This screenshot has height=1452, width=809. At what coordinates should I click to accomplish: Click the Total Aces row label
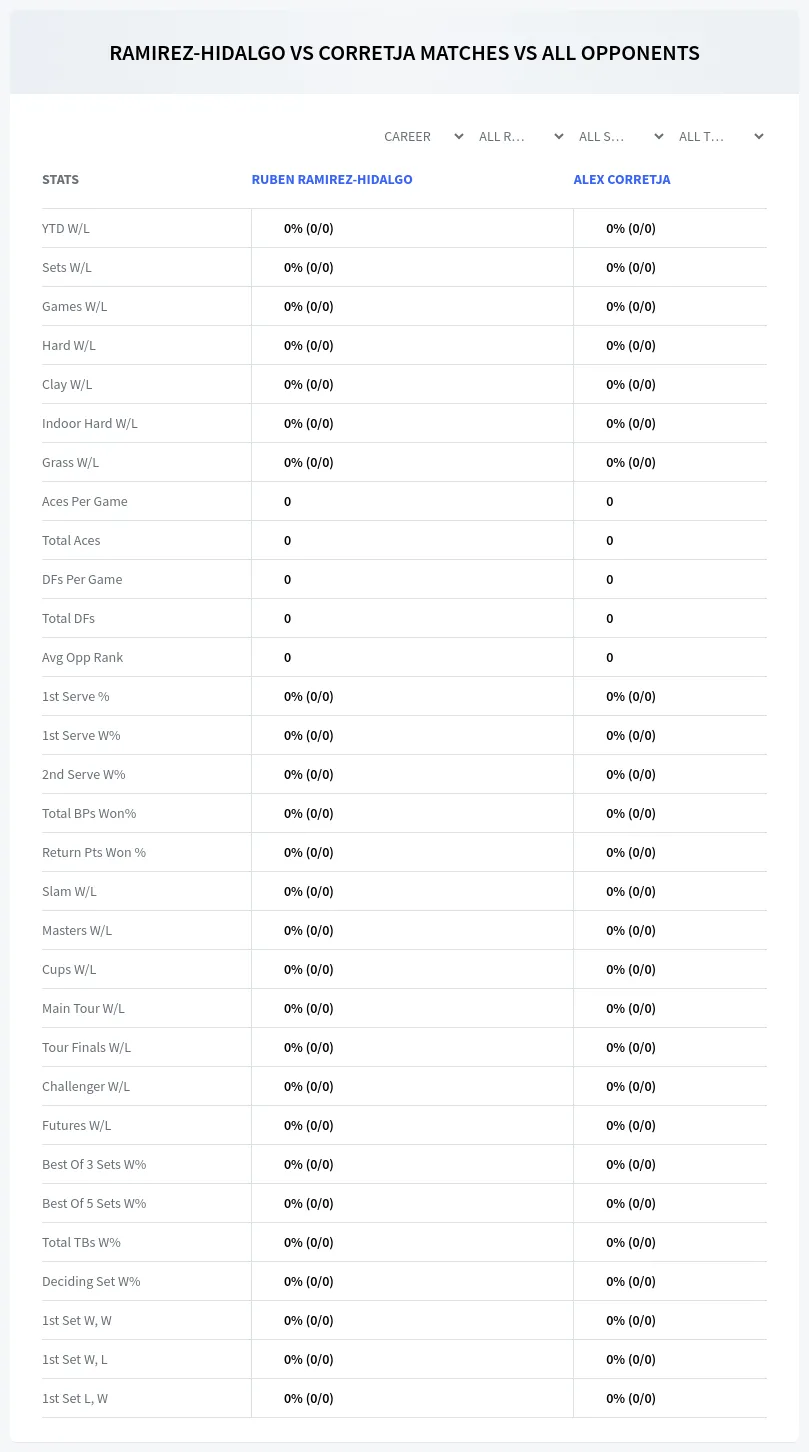(71, 540)
